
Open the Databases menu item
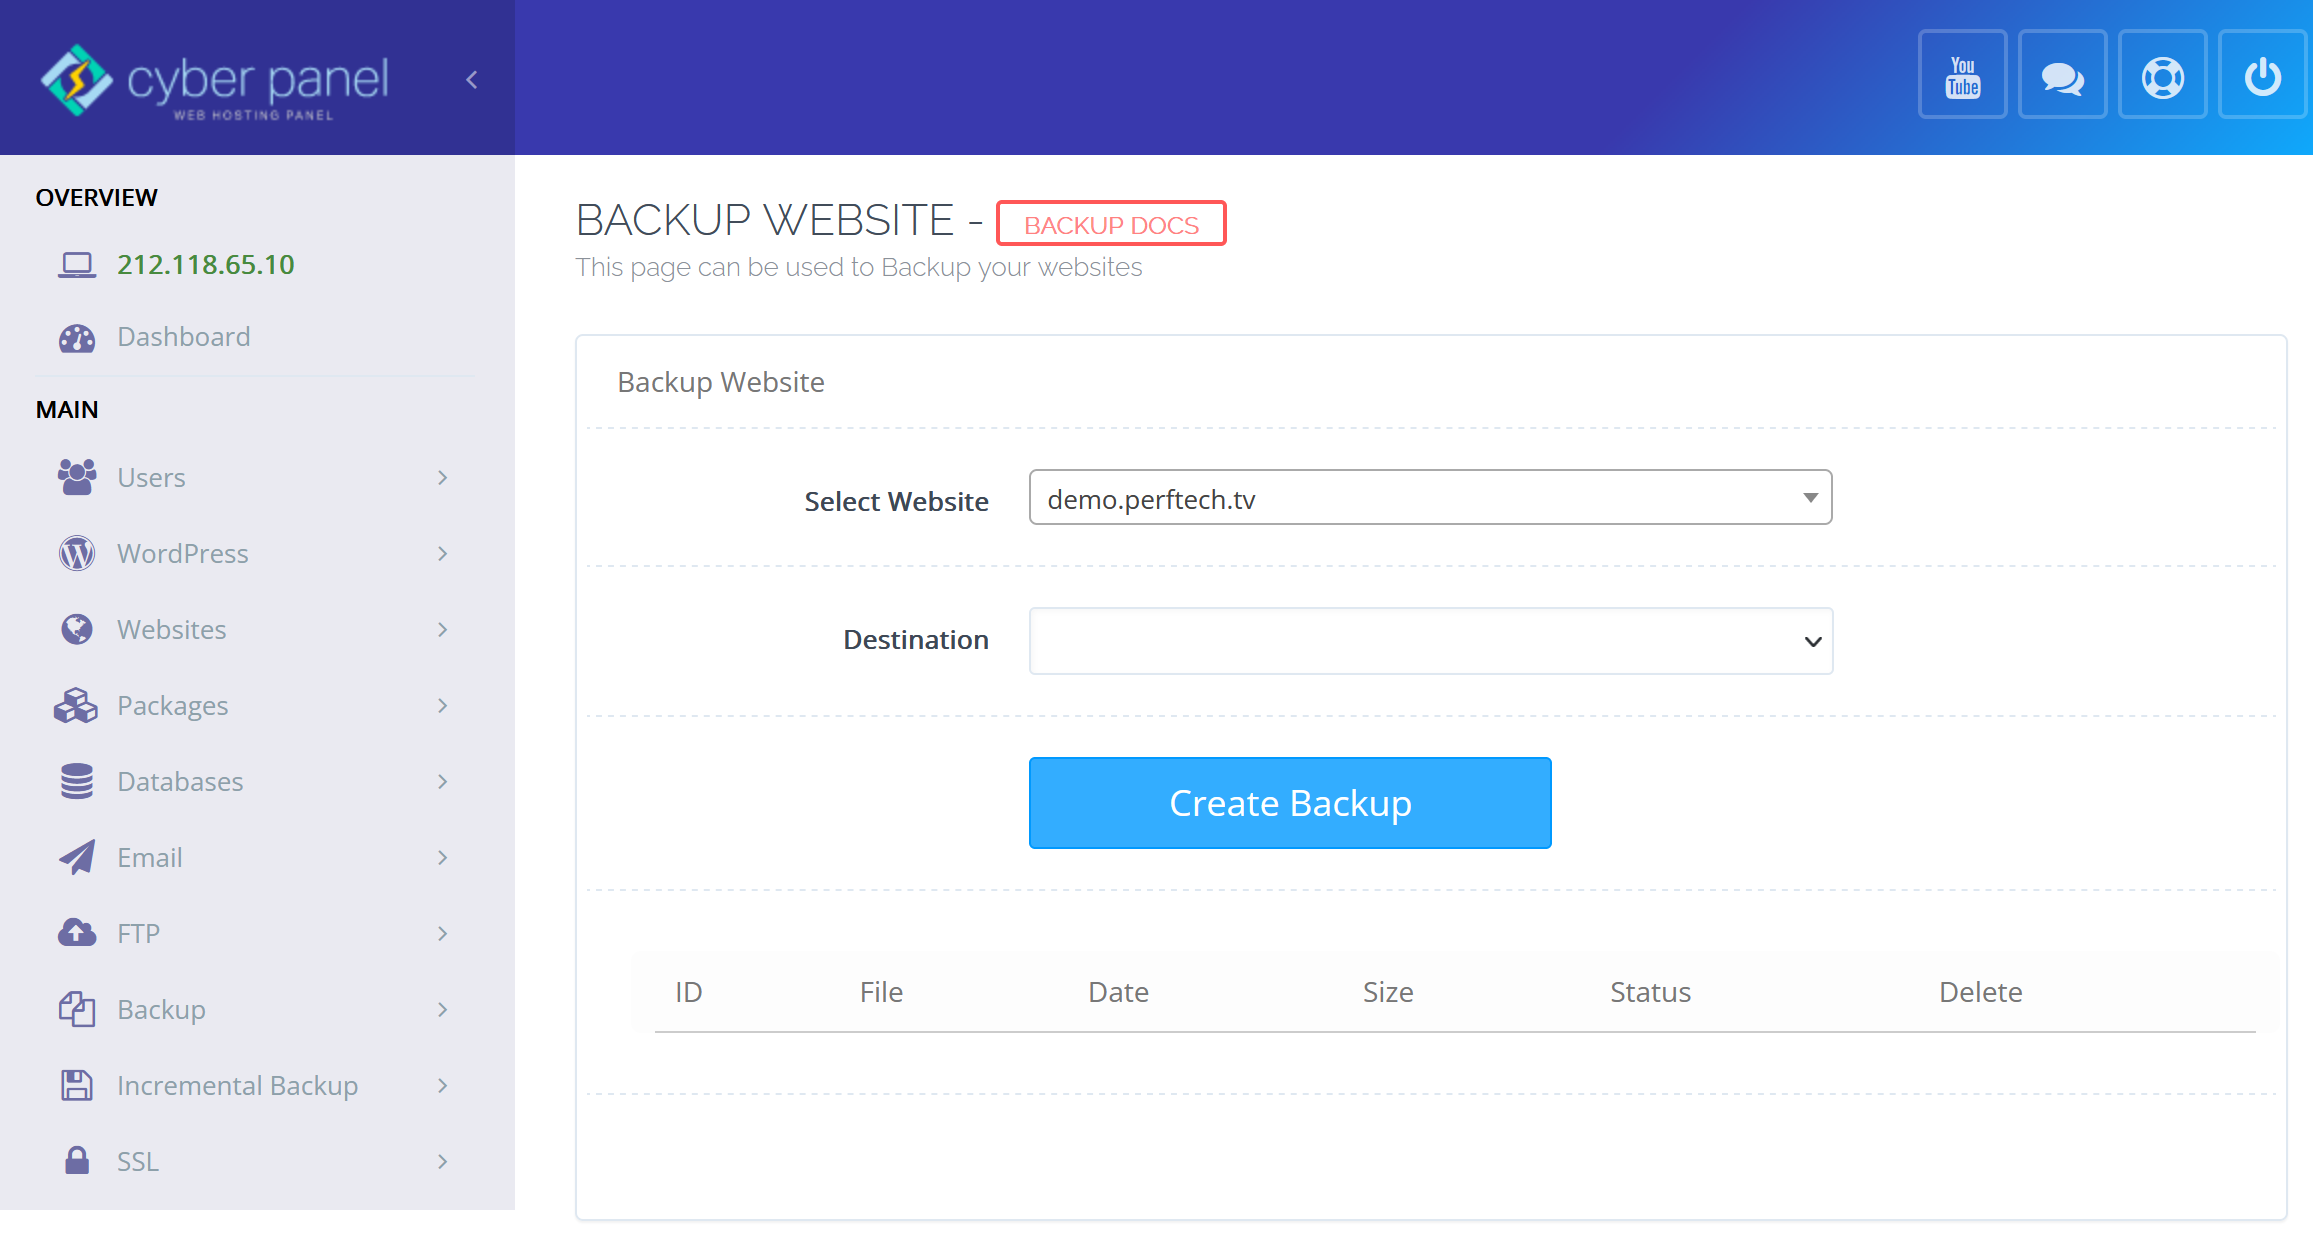180,782
